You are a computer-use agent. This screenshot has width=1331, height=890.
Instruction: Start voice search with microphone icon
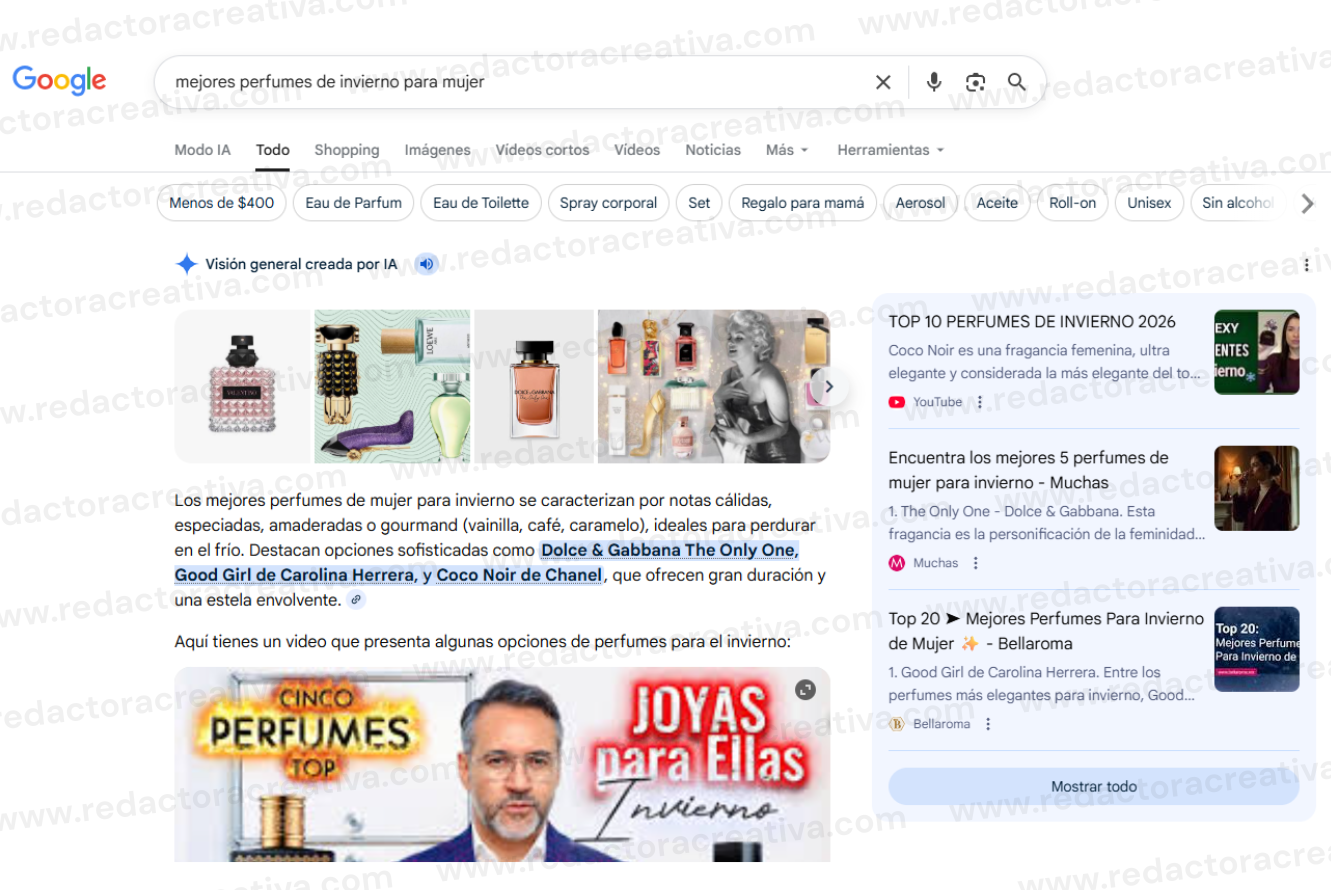pyautogui.click(x=934, y=82)
